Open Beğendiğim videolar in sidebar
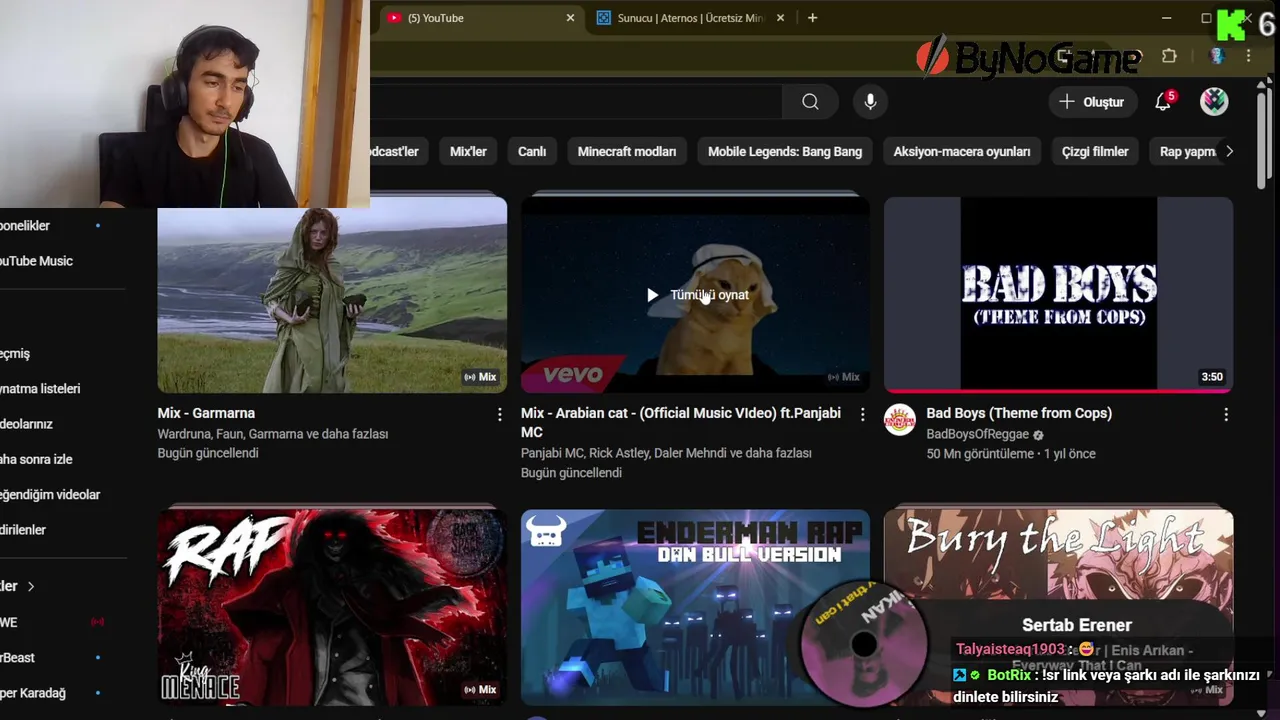Image resolution: width=1280 pixels, height=720 pixels. (x=50, y=495)
